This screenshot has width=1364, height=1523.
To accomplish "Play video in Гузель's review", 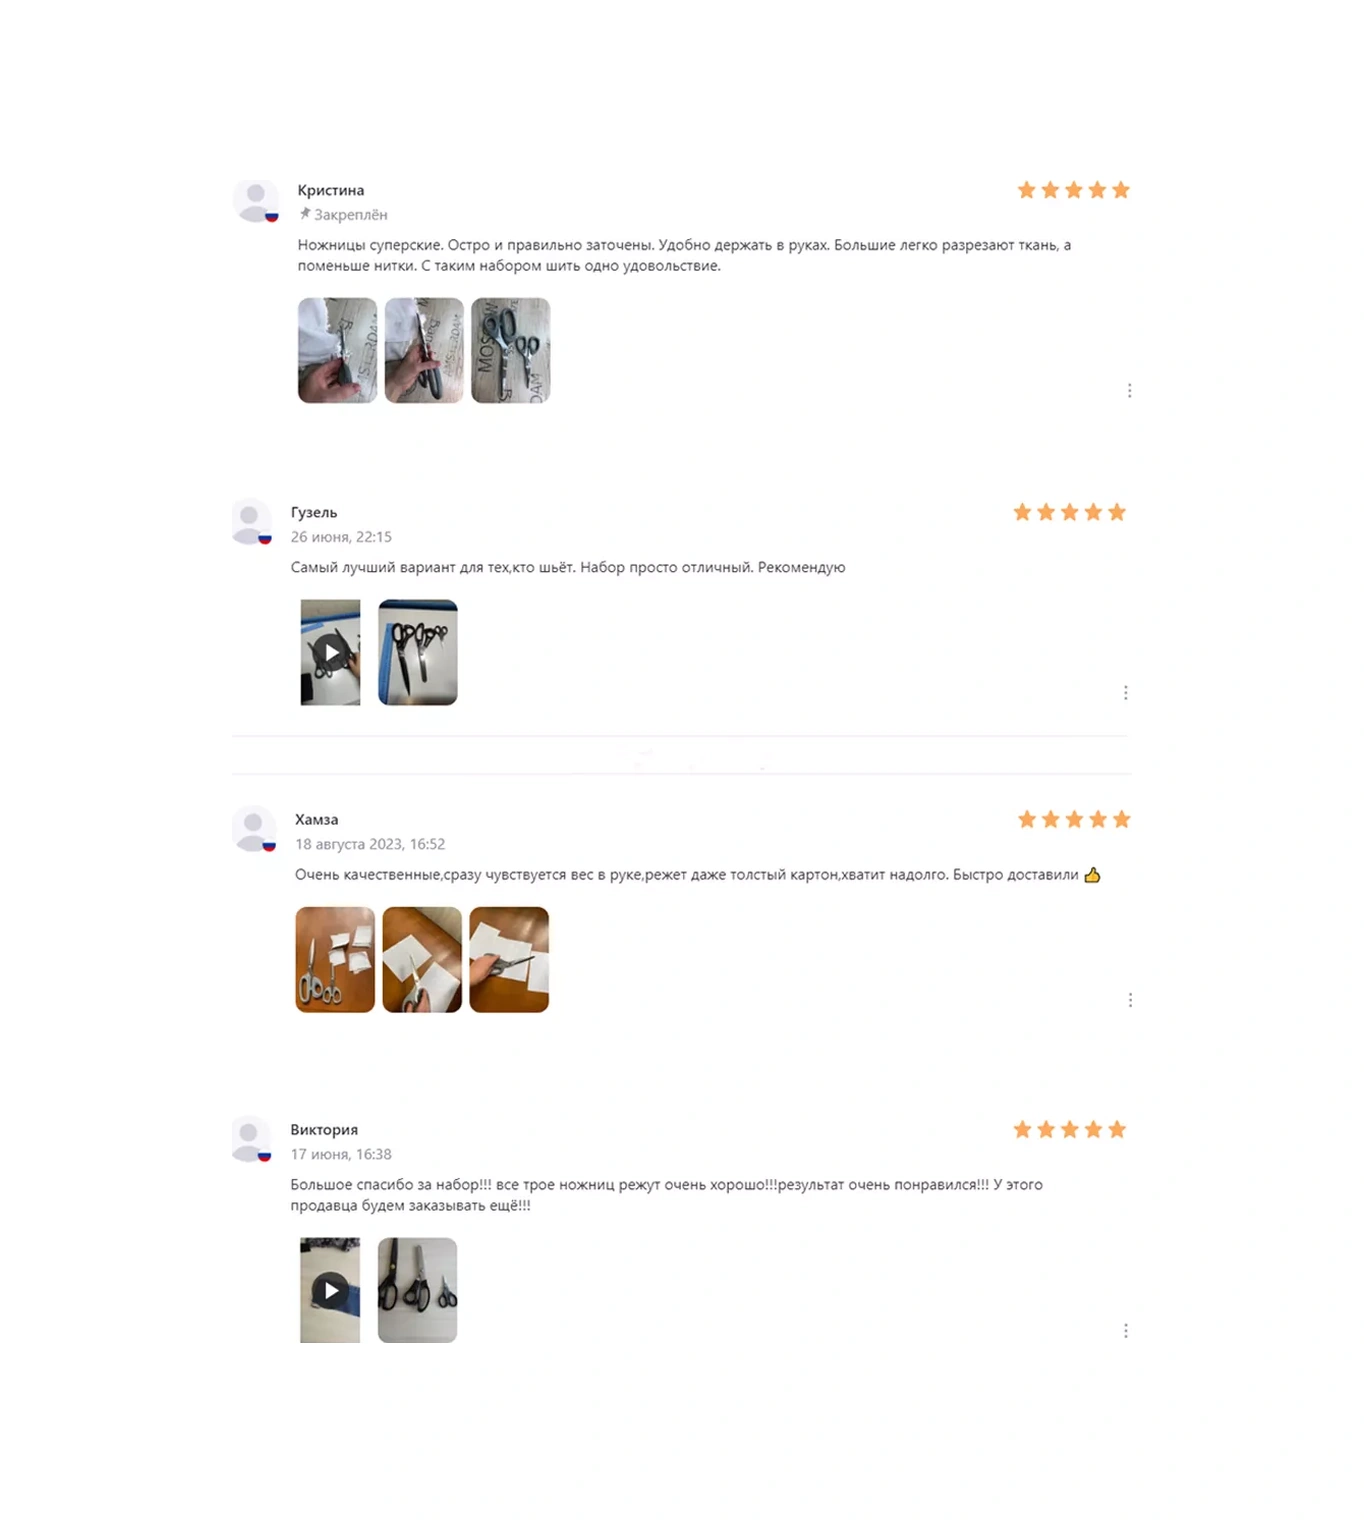I will [x=330, y=652].
